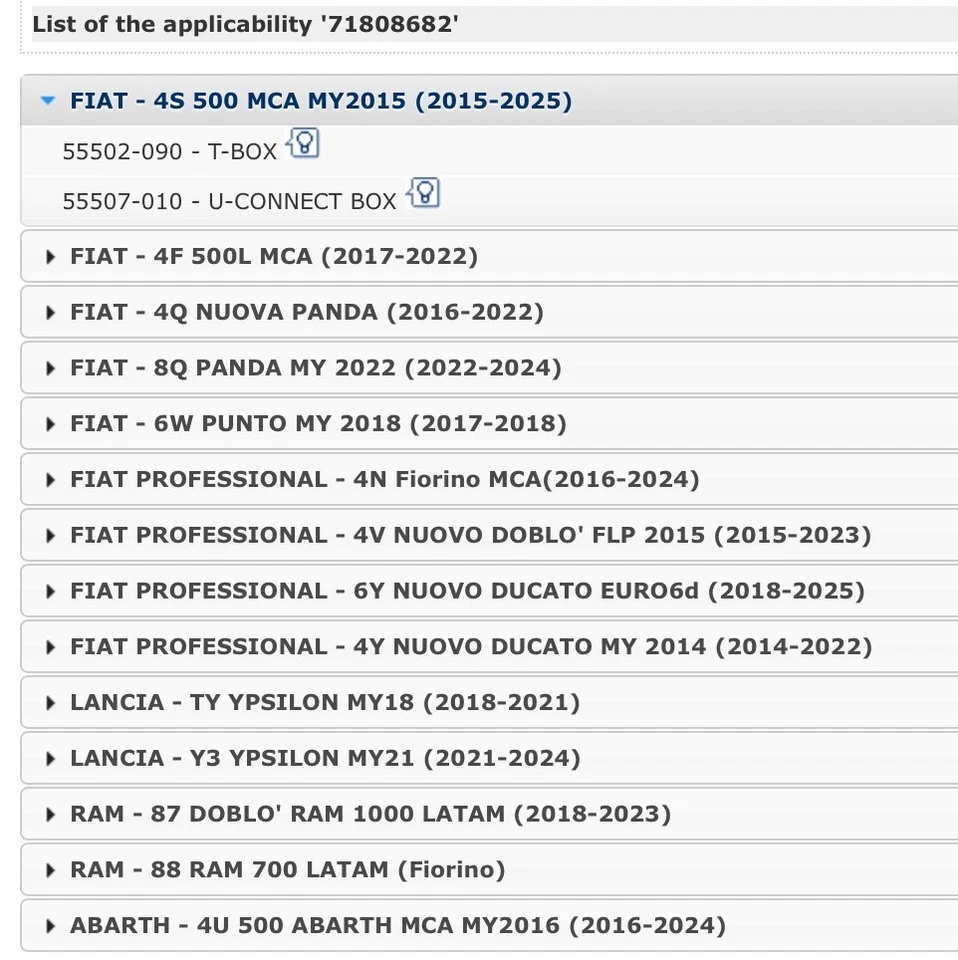
Task: Expand the 4N Fiorino MCA arrow
Action: (x=50, y=480)
